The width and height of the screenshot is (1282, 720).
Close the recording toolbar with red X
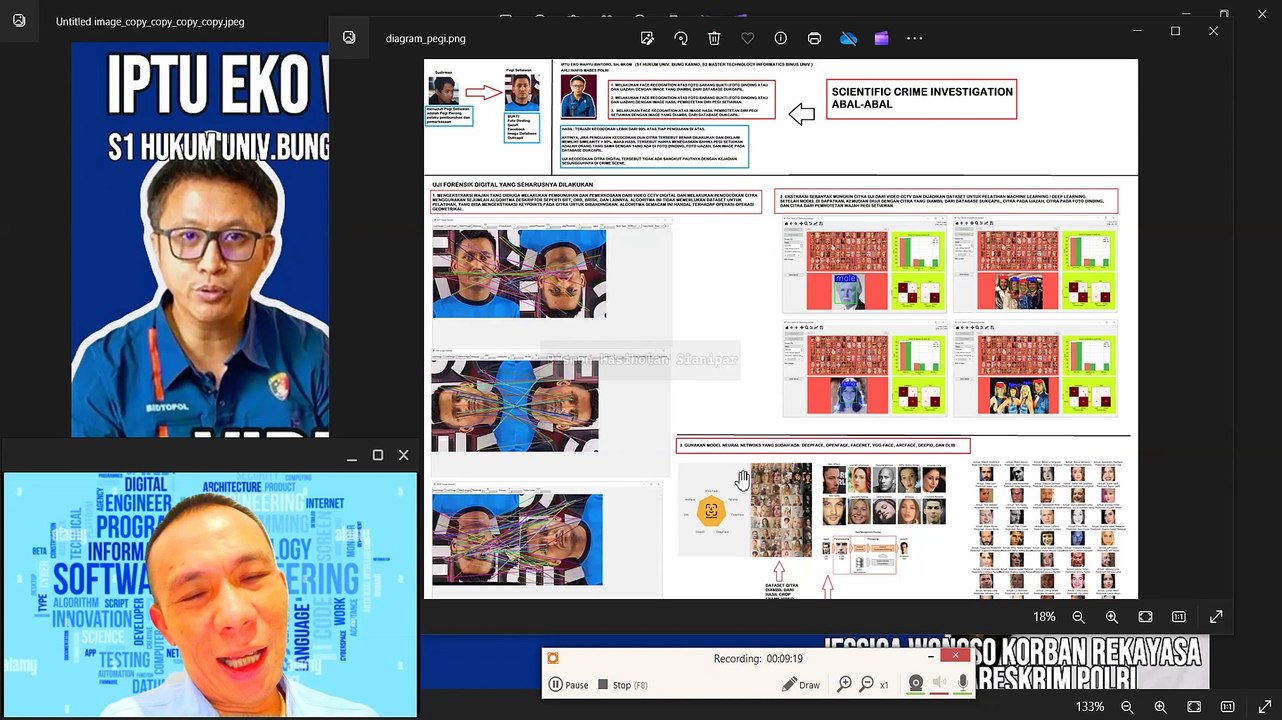pyautogui.click(x=956, y=655)
